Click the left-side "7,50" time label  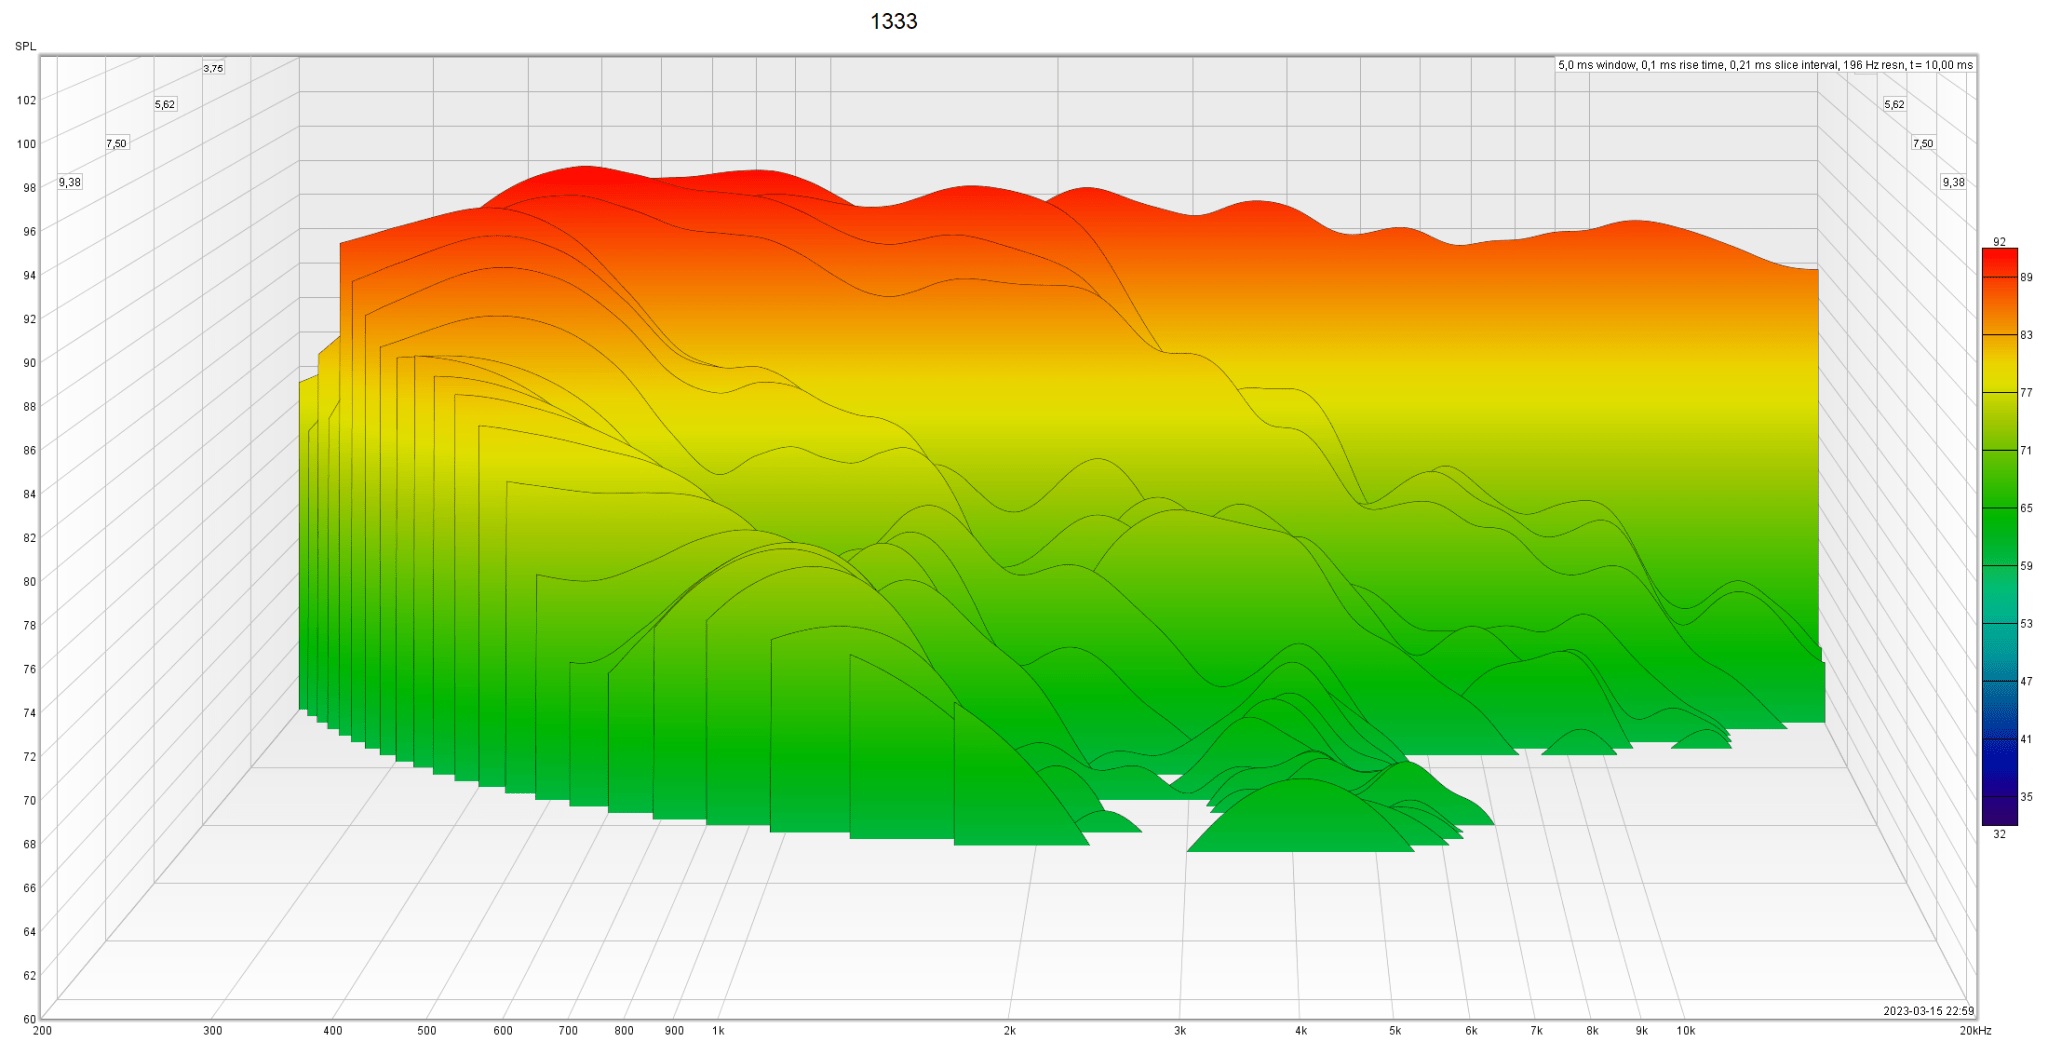(117, 143)
